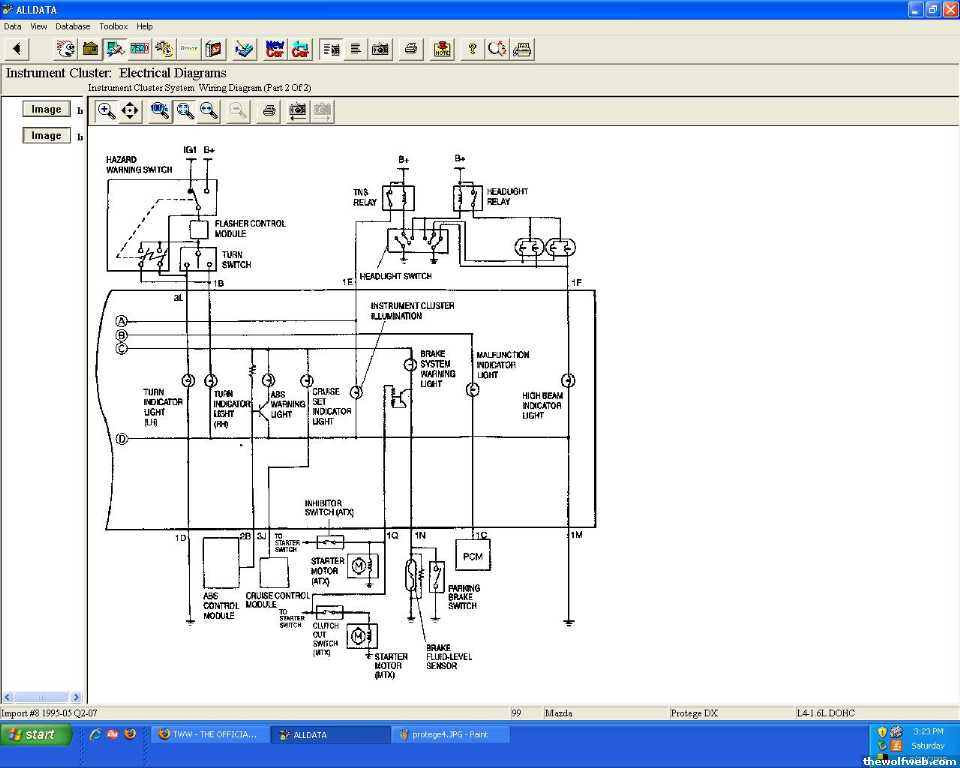
Task: Click the 100% zoom magnifier icon
Action: tap(160, 111)
